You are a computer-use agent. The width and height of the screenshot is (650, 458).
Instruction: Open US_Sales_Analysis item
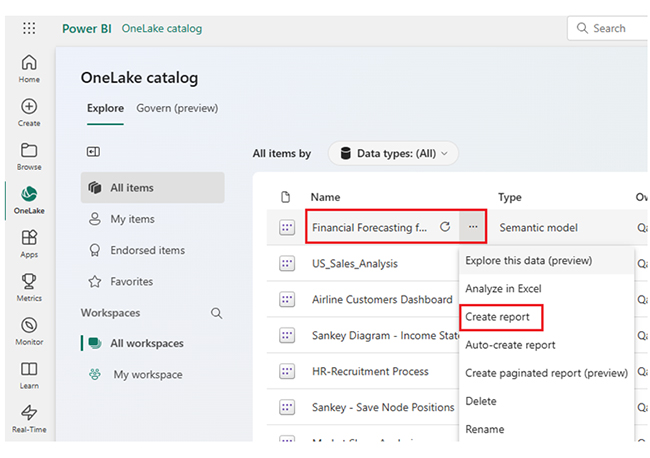354,264
